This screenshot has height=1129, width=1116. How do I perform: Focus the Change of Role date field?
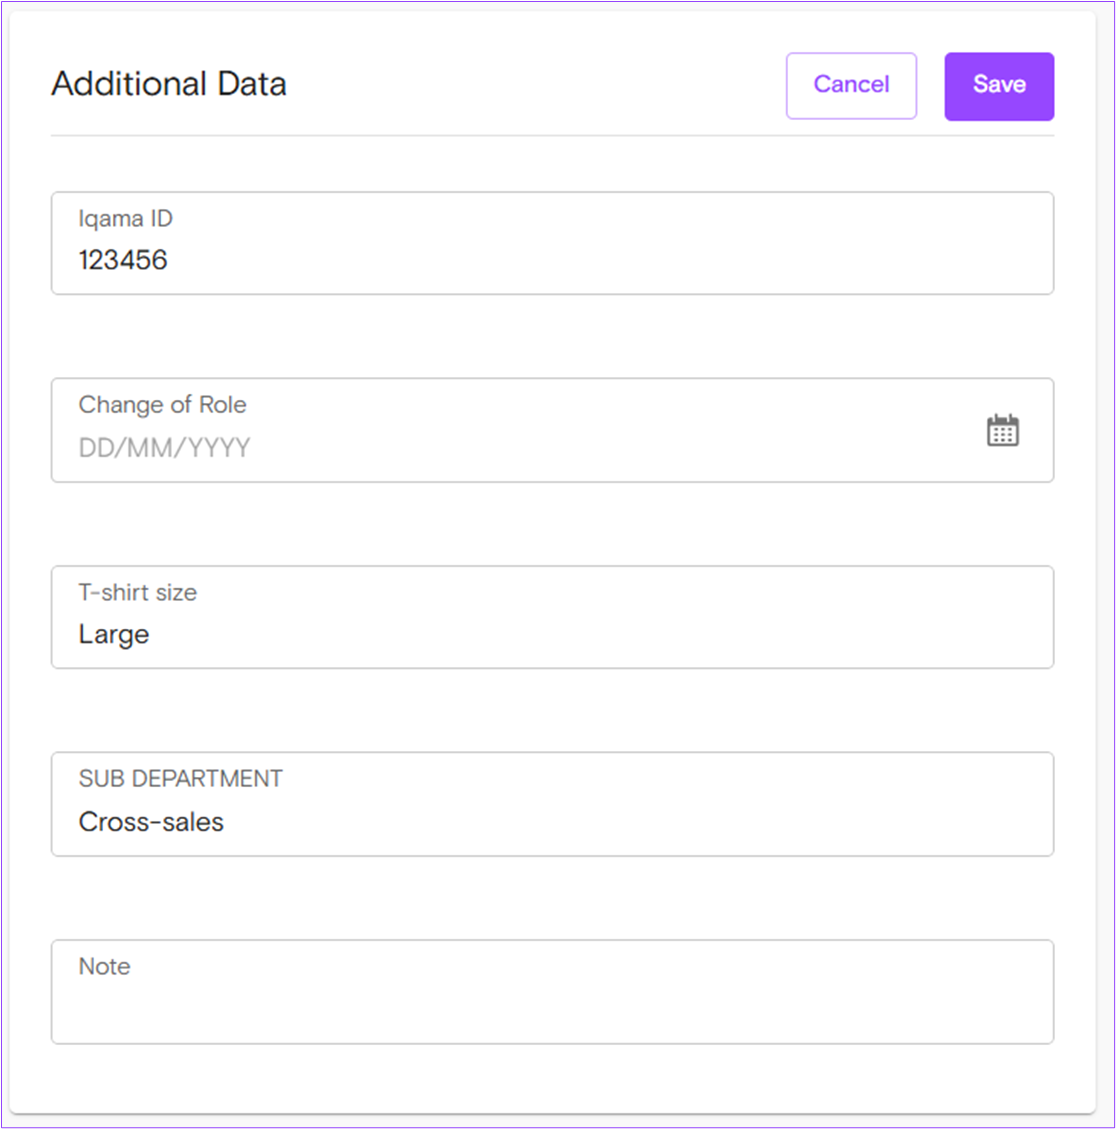[x=552, y=430]
